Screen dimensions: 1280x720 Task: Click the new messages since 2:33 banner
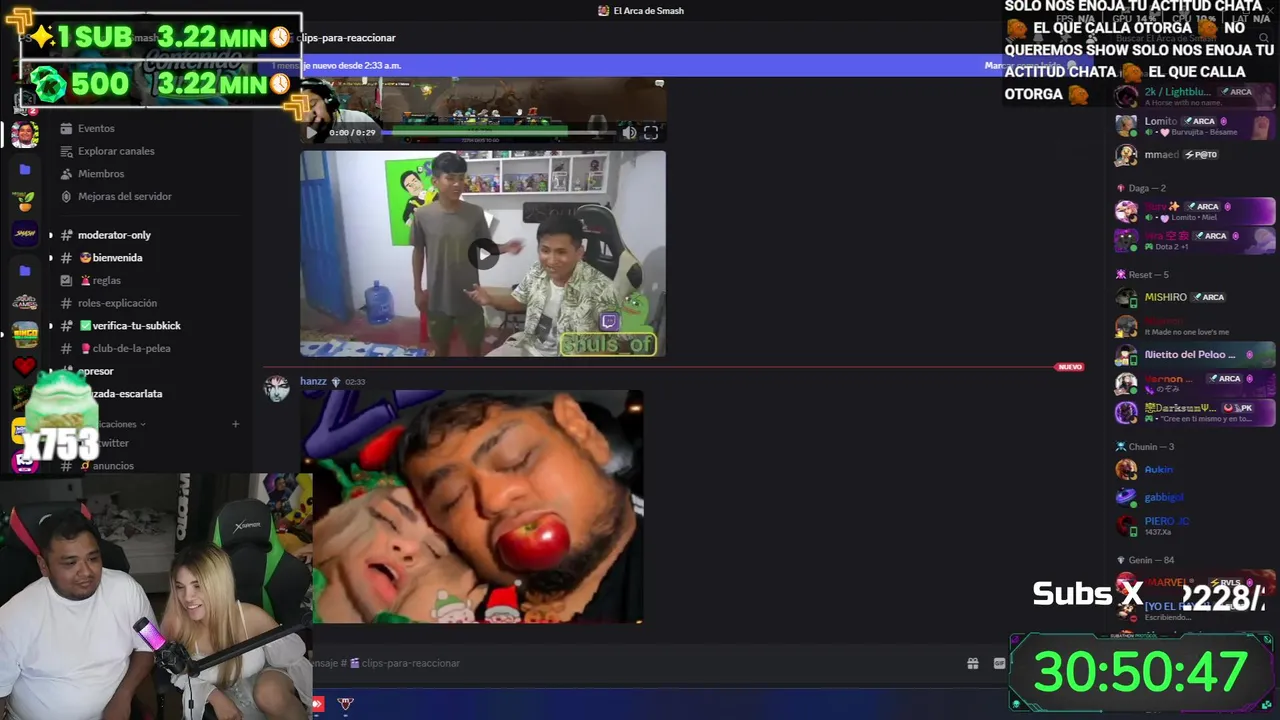[335, 66]
